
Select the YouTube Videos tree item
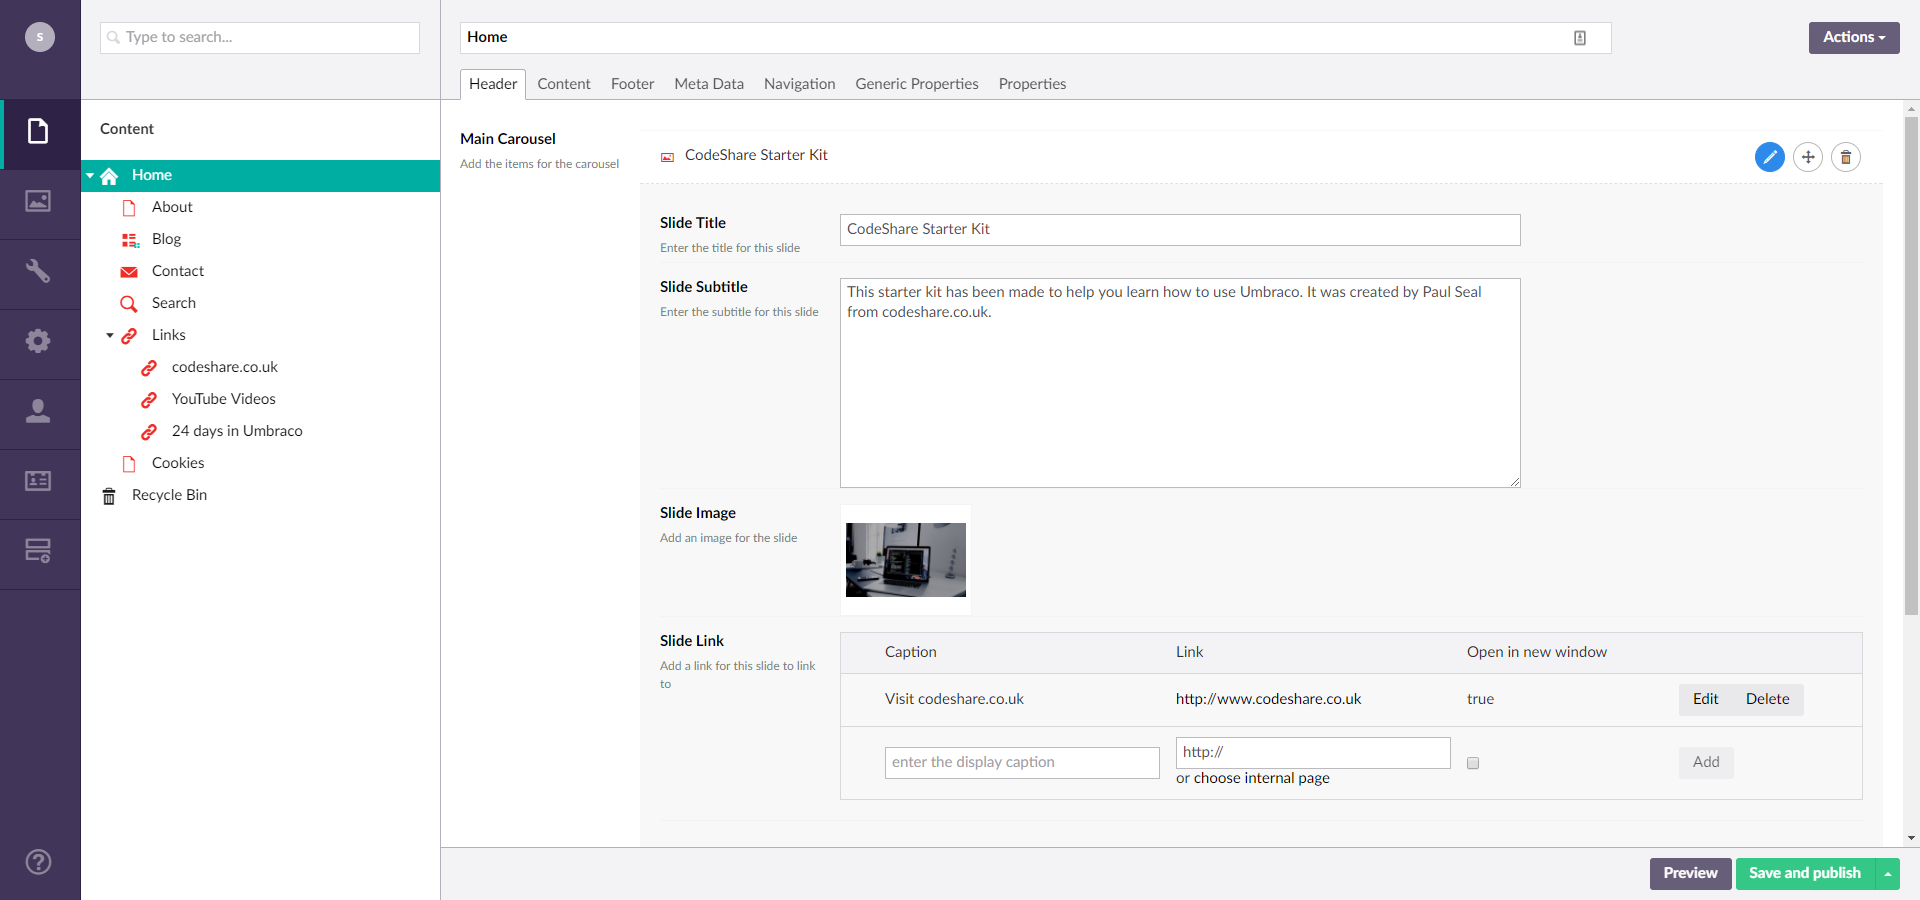(x=224, y=400)
